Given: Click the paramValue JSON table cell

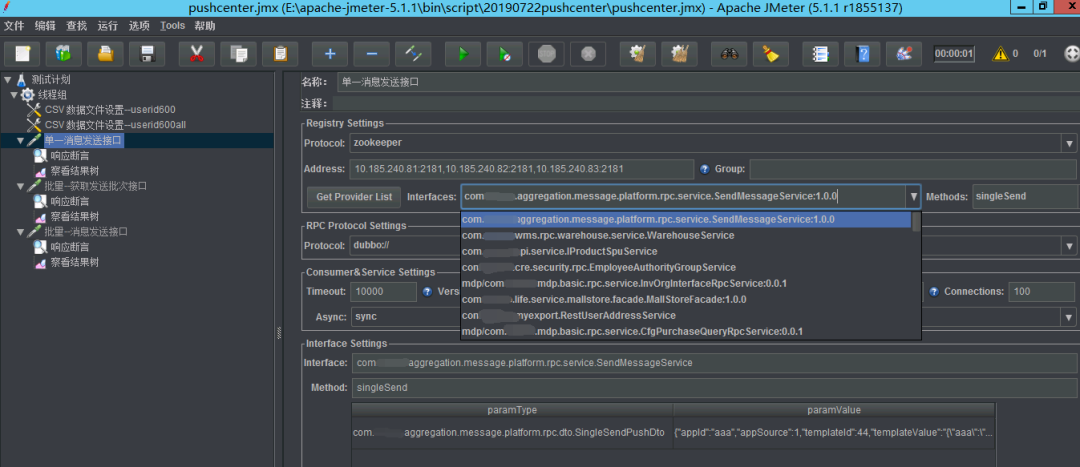Looking at the screenshot, I should (833, 433).
